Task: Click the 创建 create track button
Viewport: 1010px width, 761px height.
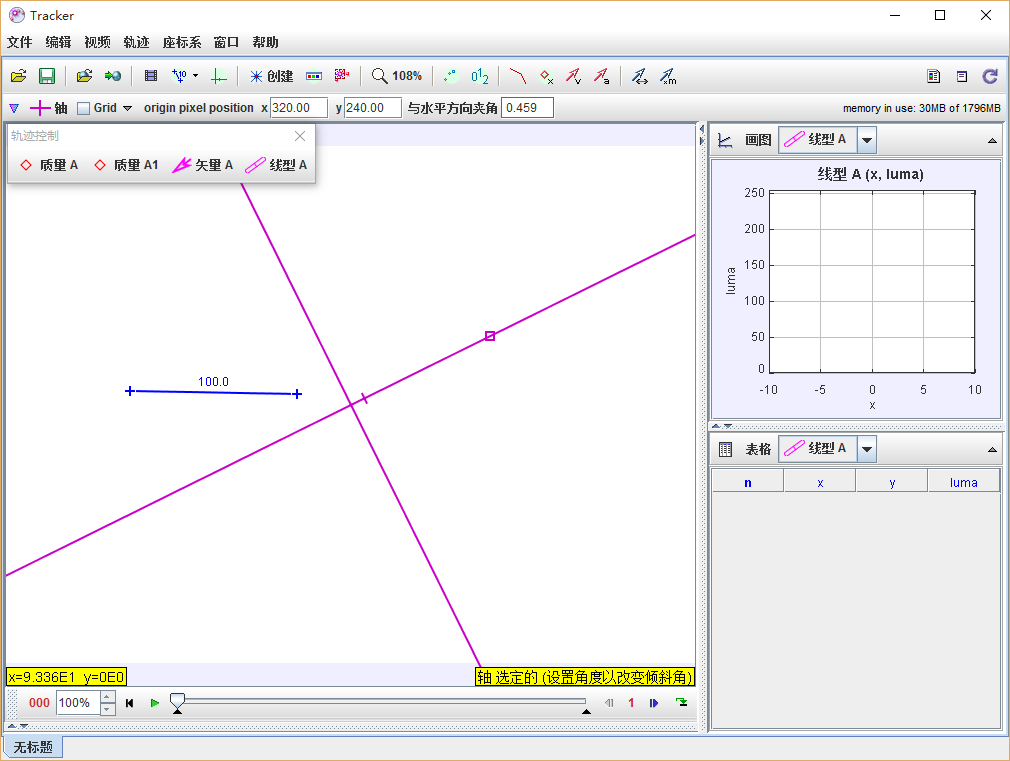Action: click(272, 76)
